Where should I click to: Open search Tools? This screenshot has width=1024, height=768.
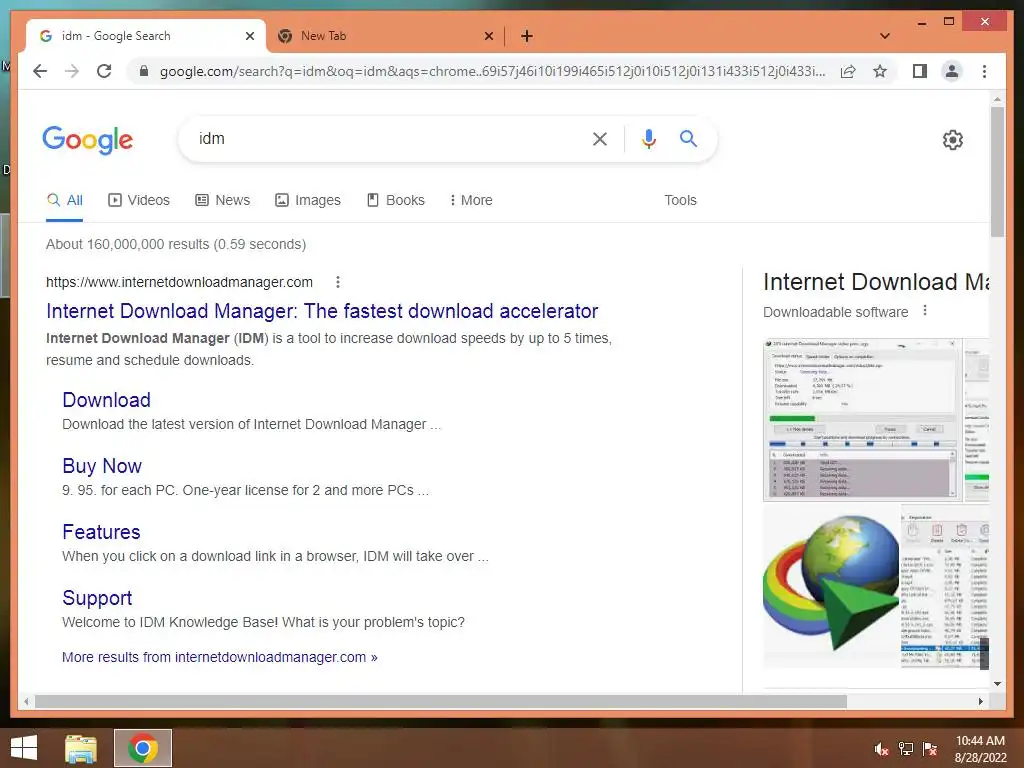pos(680,200)
